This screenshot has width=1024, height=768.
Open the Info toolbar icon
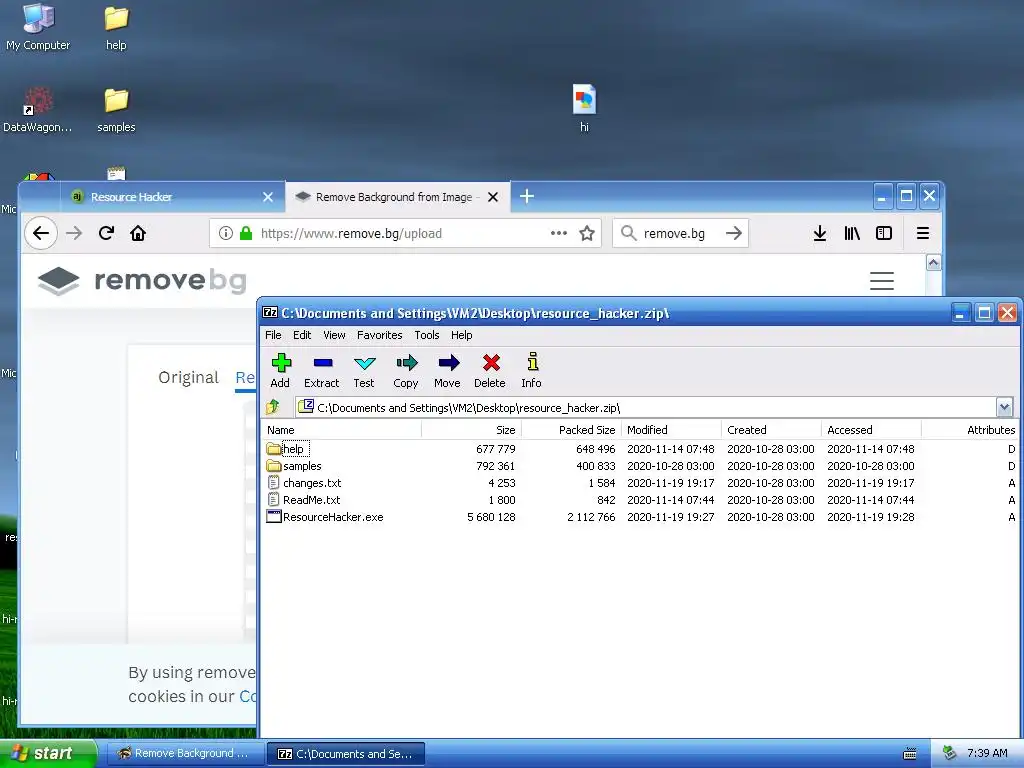(x=532, y=370)
